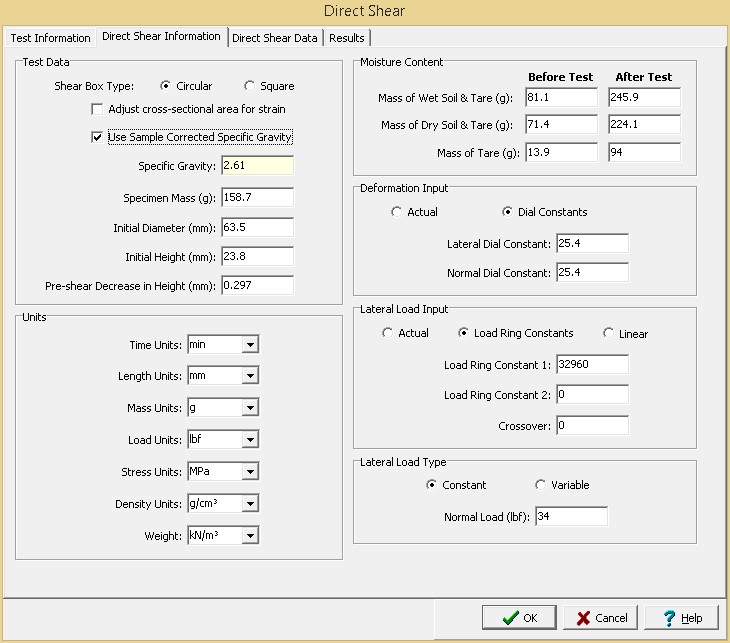
Task: Select Square shear box type
Action: coord(250,86)
